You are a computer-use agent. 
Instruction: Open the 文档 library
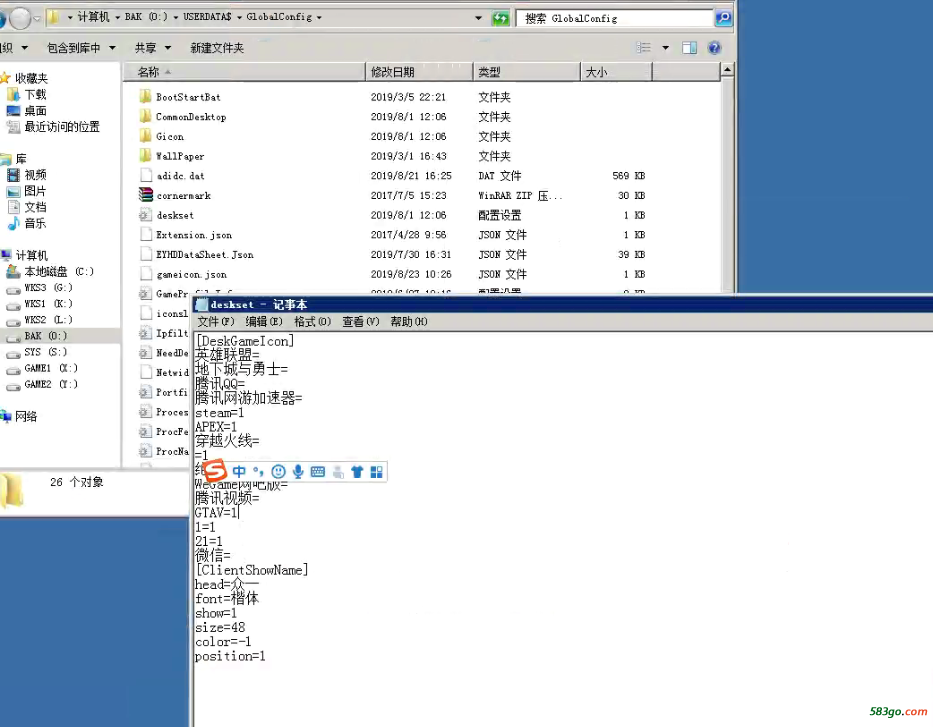[35, 206]
